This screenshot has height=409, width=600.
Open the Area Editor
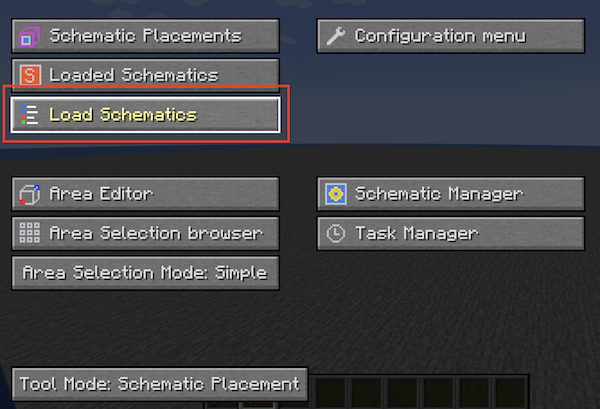pyautogui.click(x=145, y=194)
